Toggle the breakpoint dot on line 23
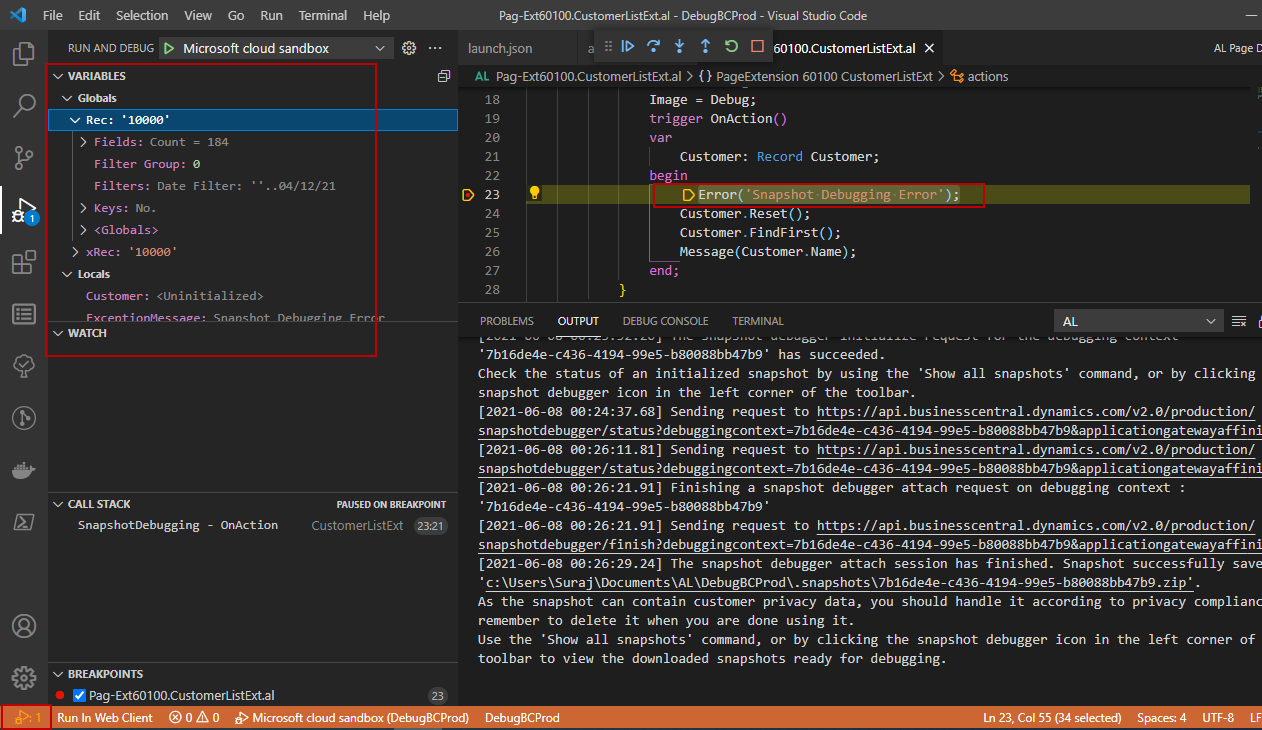1262x730 pixels. click(468, 194)
